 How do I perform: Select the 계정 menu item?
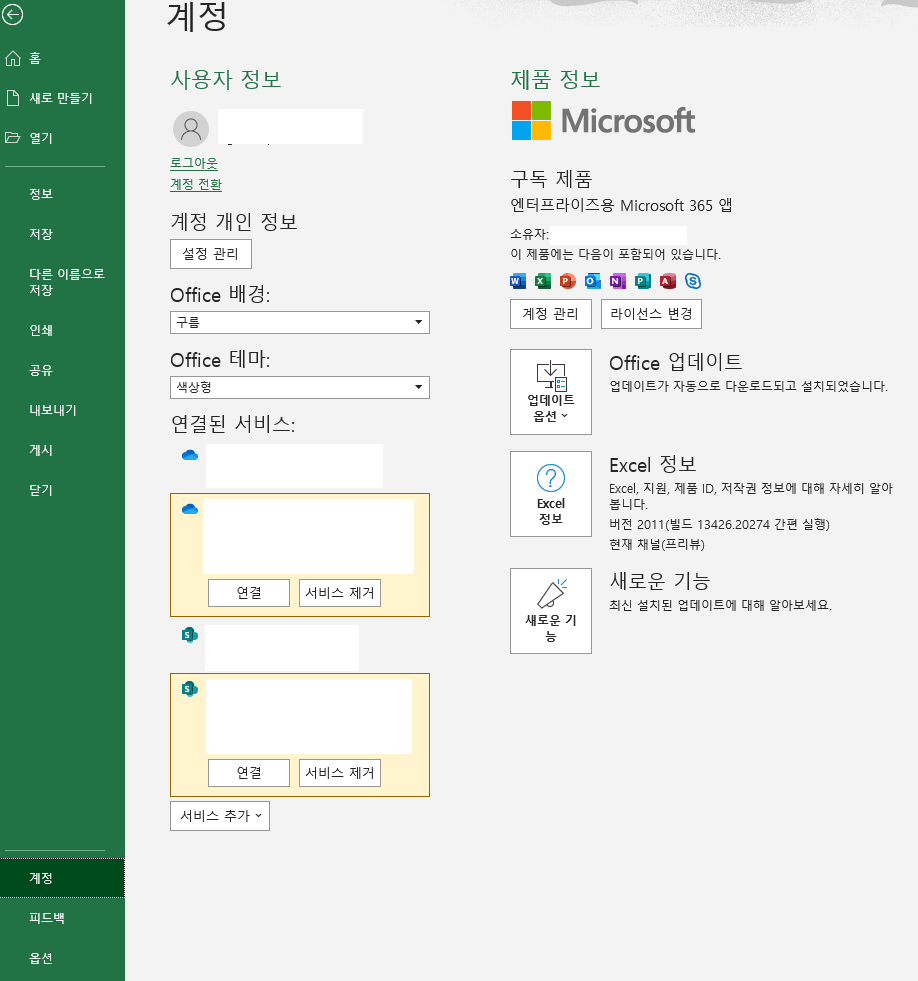tap(63, 878)
